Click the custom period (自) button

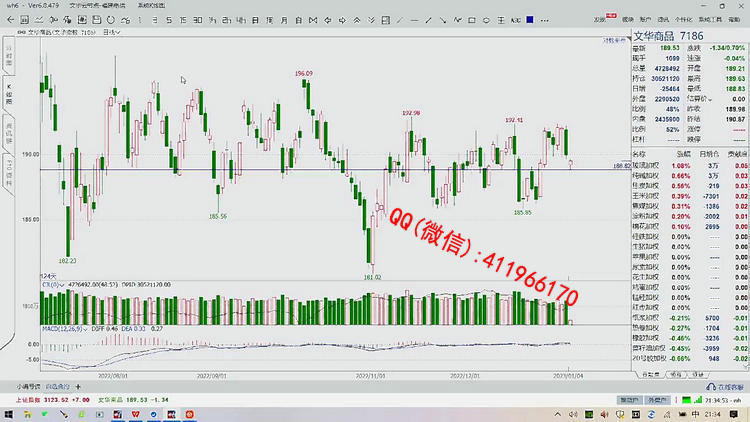pos(298,20)
